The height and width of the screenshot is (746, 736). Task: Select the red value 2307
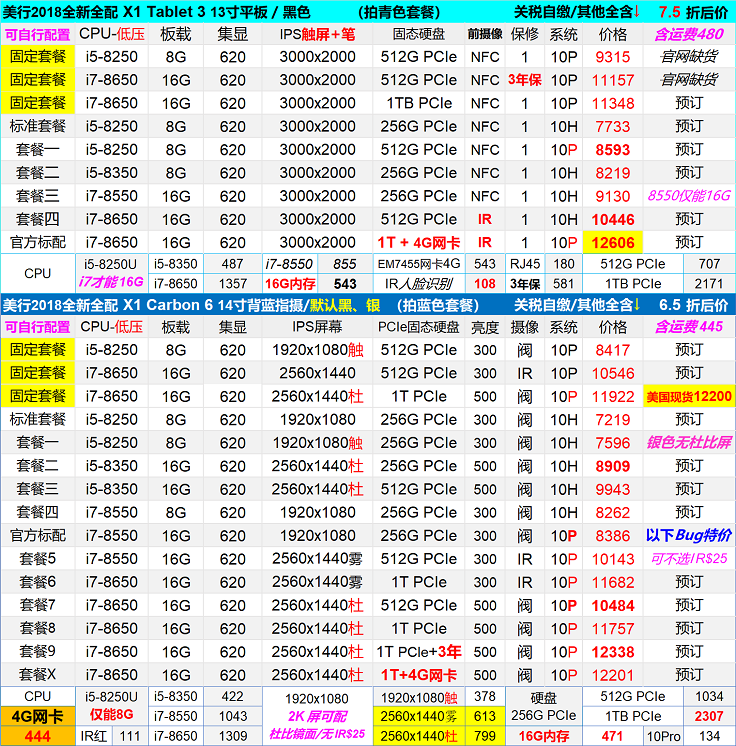coord(709,716)
